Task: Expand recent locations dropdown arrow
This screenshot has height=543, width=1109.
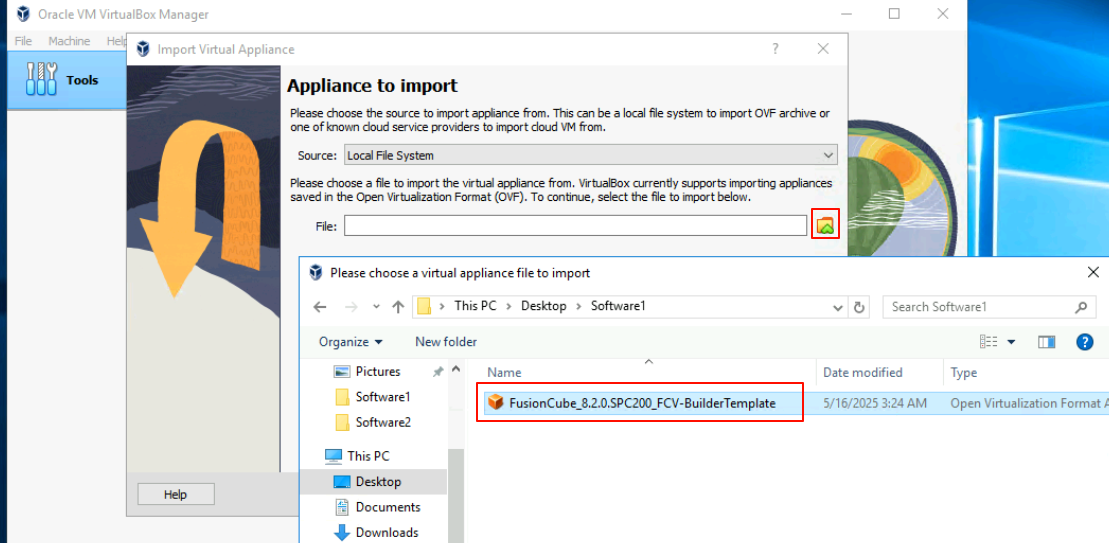Action: (376, 307)
